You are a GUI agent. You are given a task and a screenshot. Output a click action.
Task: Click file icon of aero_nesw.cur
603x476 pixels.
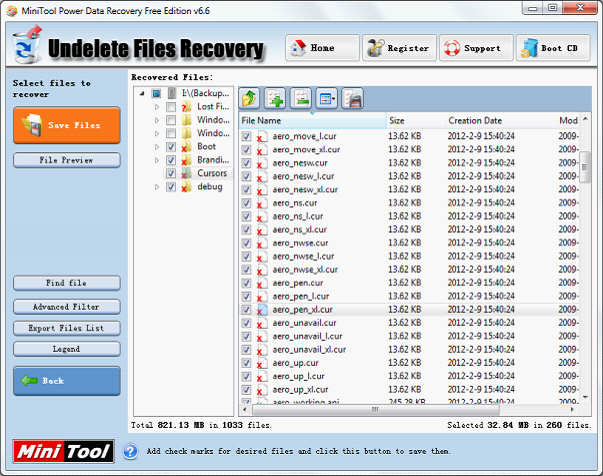click(262, 163)
